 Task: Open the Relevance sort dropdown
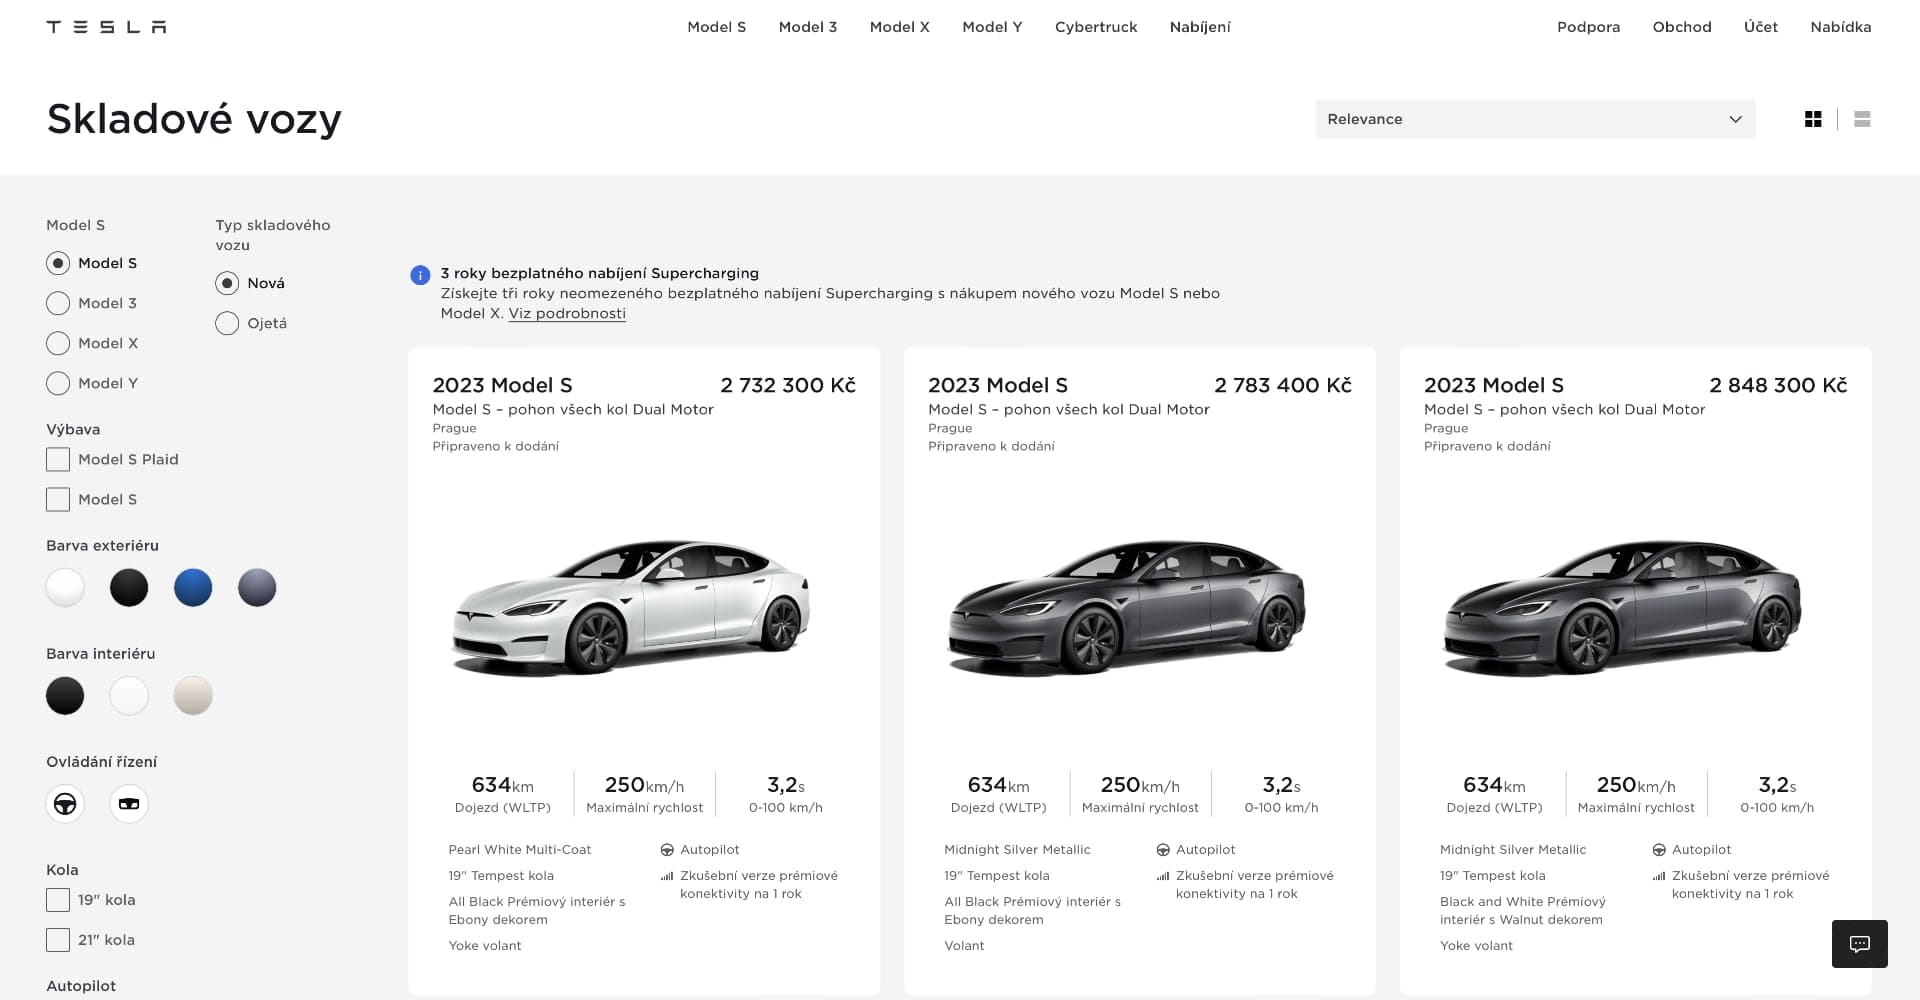[1534, 119]
